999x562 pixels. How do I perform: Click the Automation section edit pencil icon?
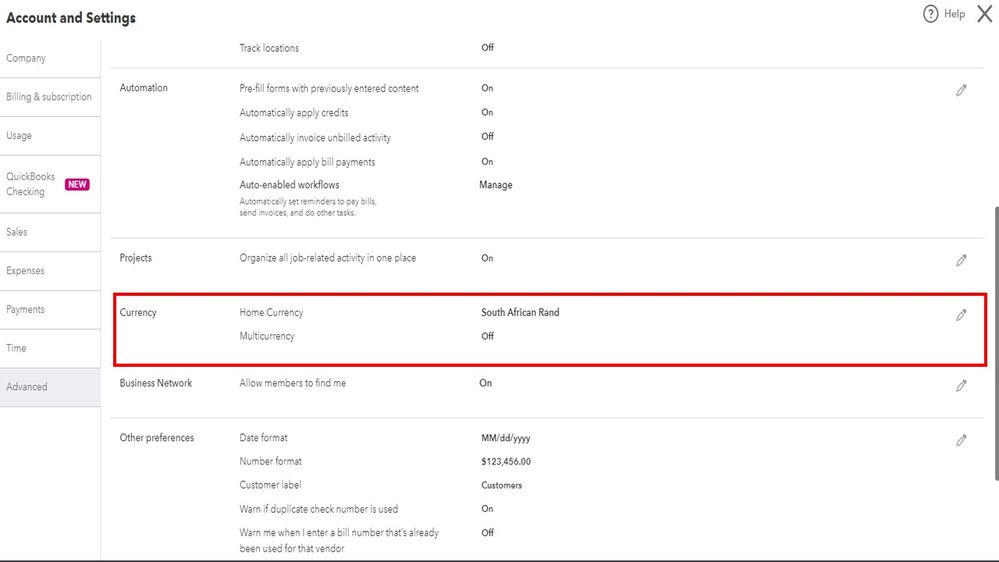tap(961, 90)
